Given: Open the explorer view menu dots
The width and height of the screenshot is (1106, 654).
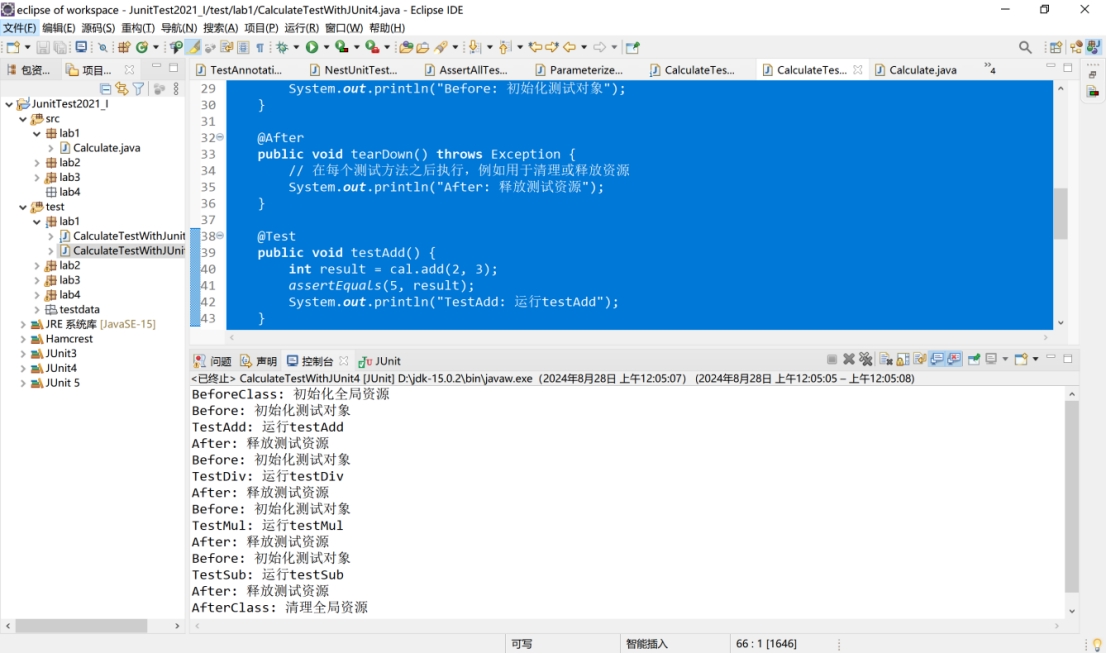Looking at the screenshot, I should click(176, 89).
